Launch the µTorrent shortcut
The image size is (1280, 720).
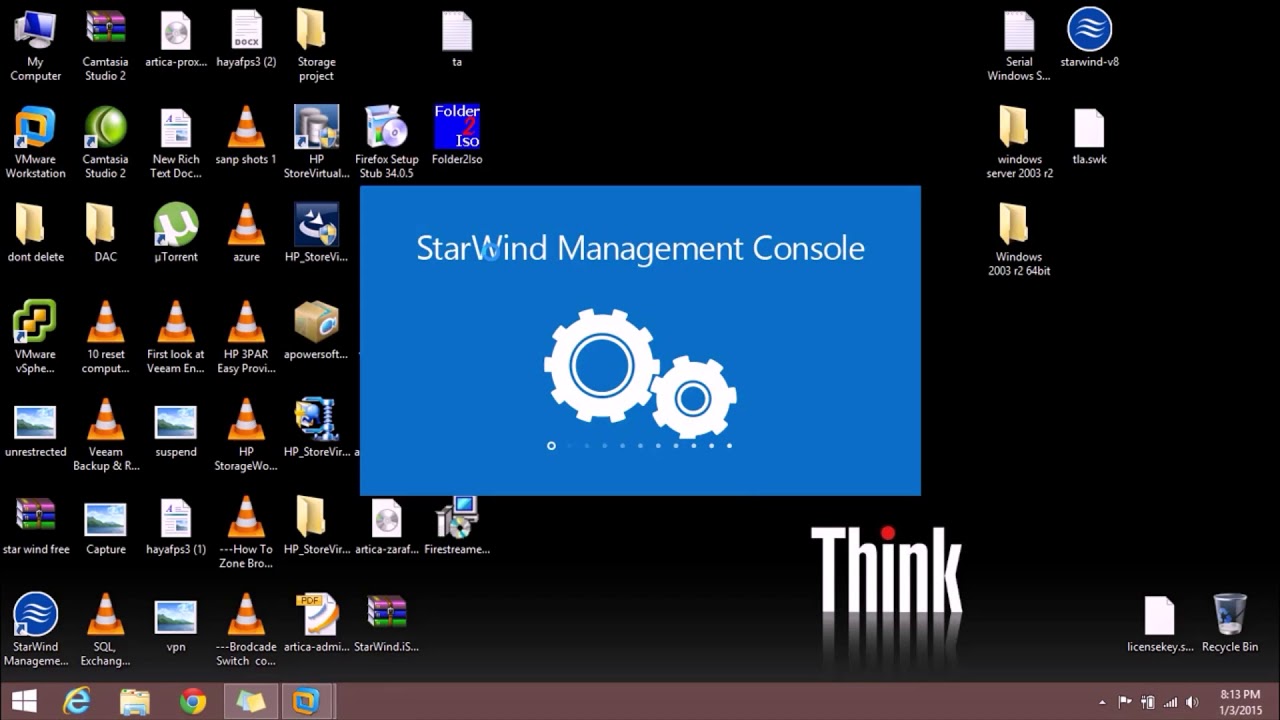click(x=176, y=234)
